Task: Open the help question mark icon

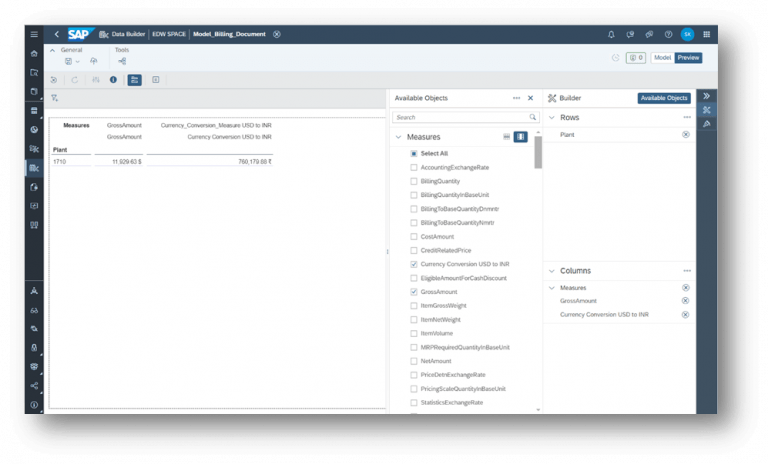Action: coord(668,34)
